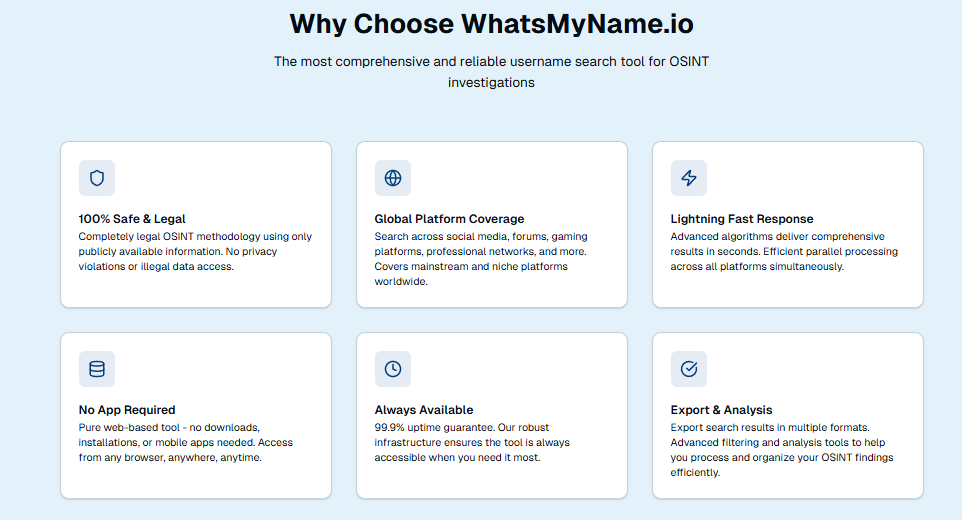Click the 'Export search results in multiple formats' description
The image size is (962, 520).
tap(782, 449)
